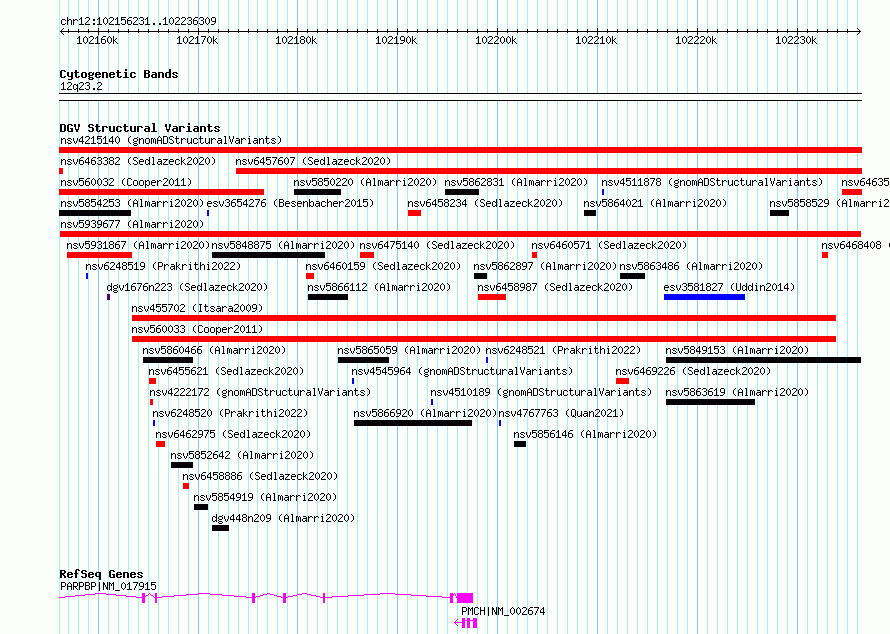Click nsv4222172 gnomADStructuralVariants label
This screenshot has width=890, height=634.
260,392
